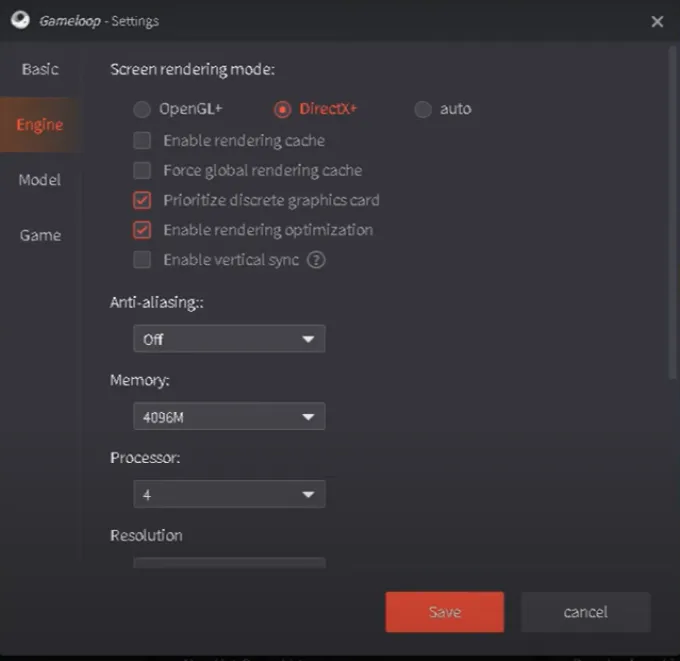Click the vertical scrollbar on the settings pane
Viewport: 680px width, 661px height.
point(673,213)
